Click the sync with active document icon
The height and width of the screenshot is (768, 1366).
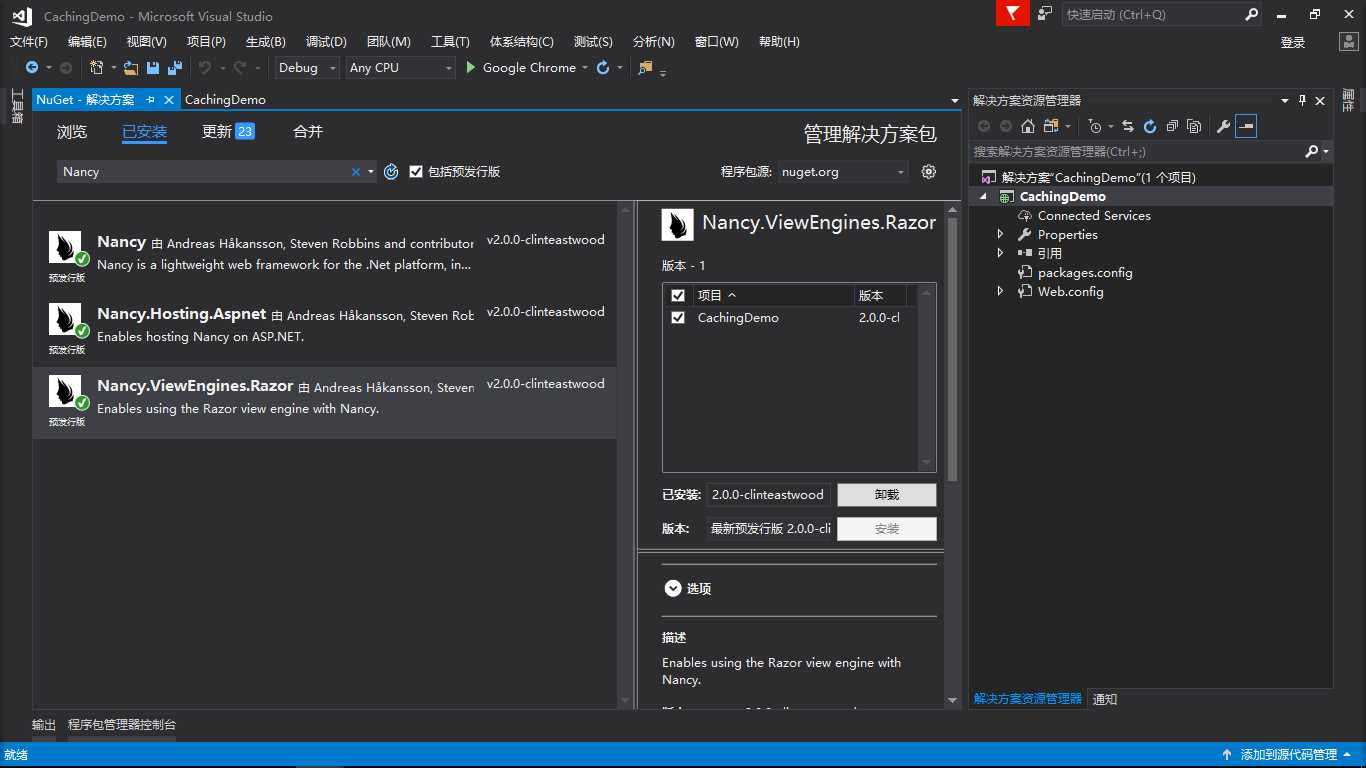click(1128, 126)
